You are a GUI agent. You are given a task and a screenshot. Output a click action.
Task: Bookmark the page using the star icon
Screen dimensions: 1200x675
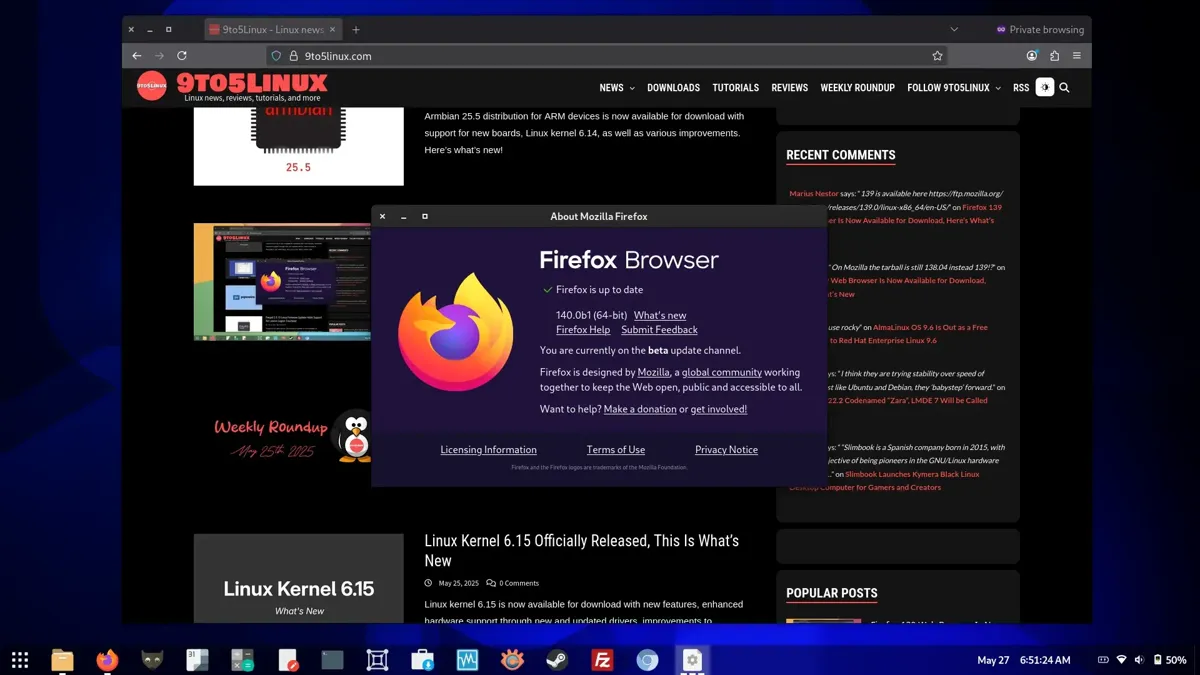[937, 56]
